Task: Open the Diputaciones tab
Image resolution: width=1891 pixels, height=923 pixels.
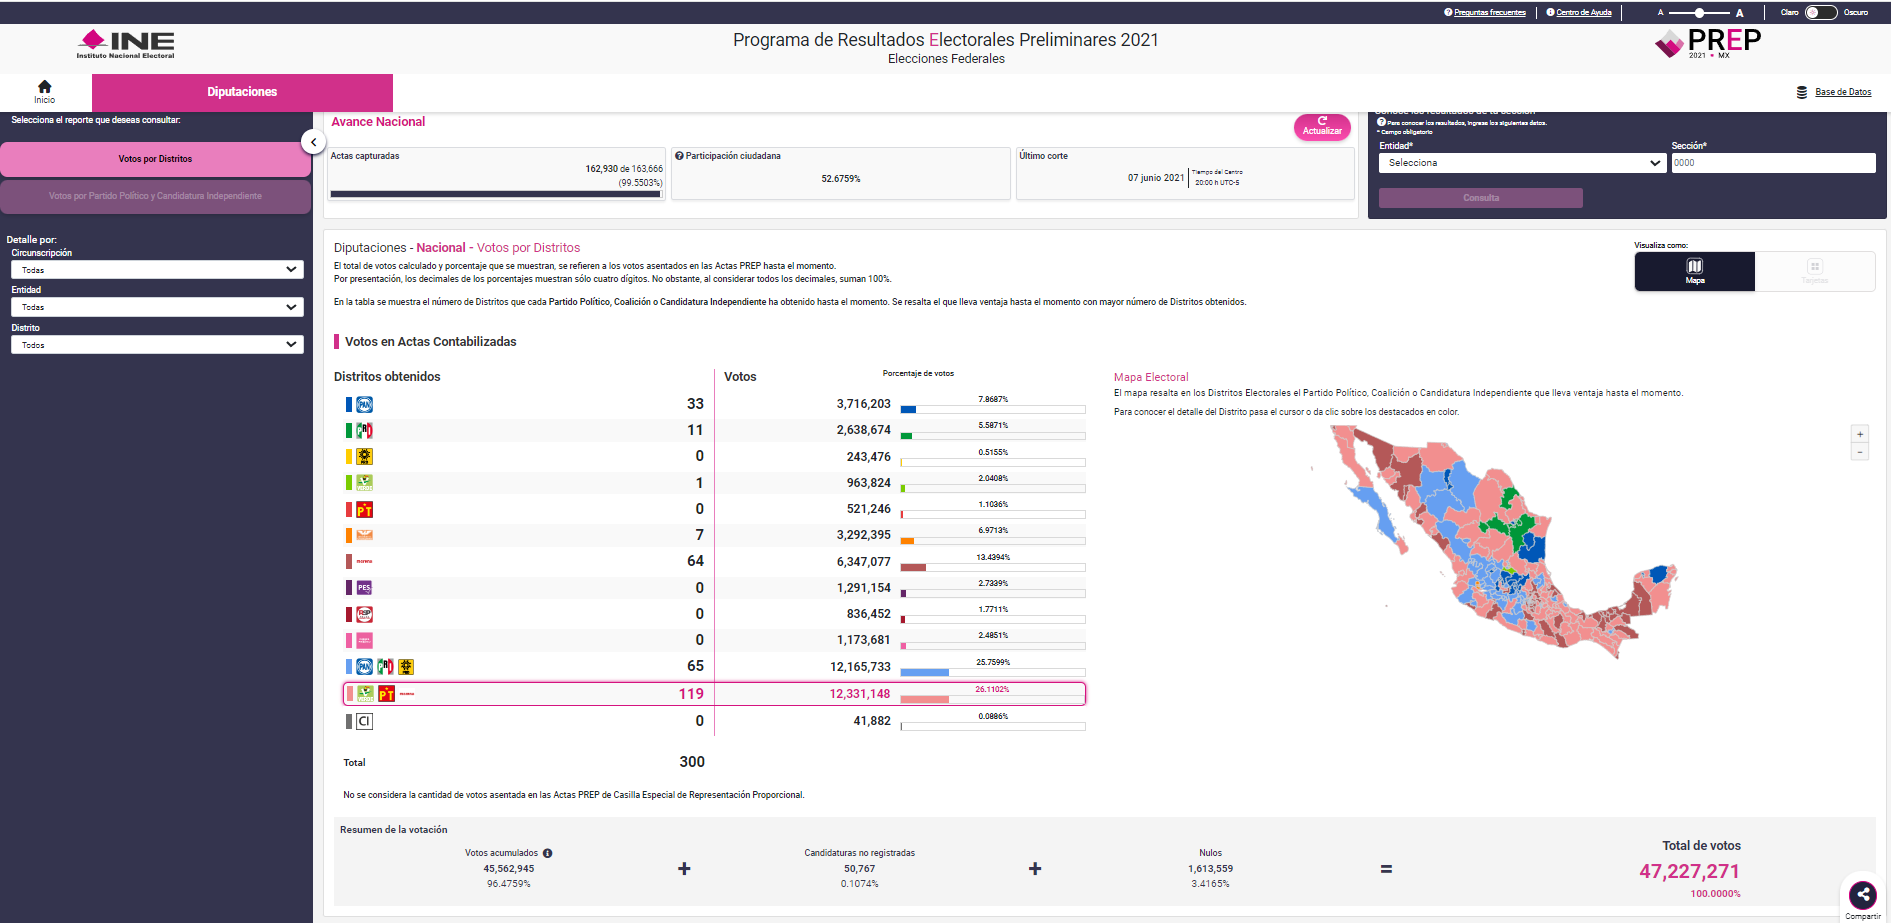Action: coord(242,92)
